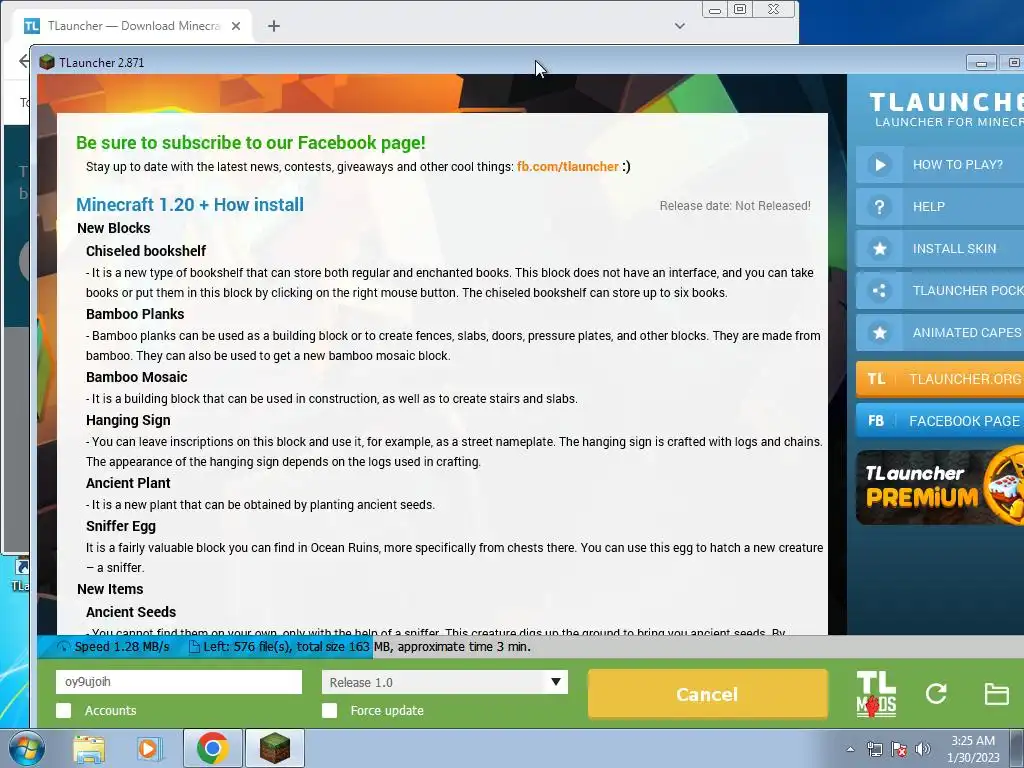
Task: Expand the Chrome tab search chevron
Action: click(680, 26)
